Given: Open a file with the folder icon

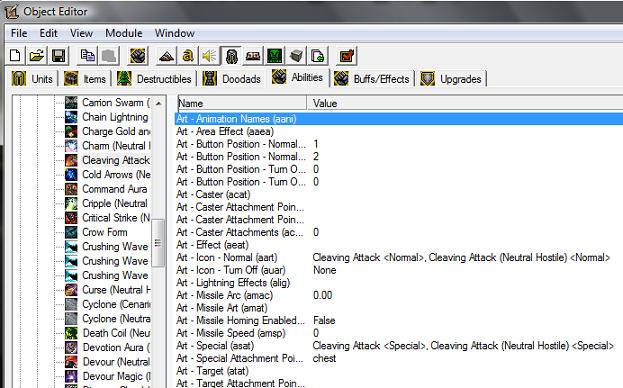Looking at the screenshot, I should tap(37, 56).
